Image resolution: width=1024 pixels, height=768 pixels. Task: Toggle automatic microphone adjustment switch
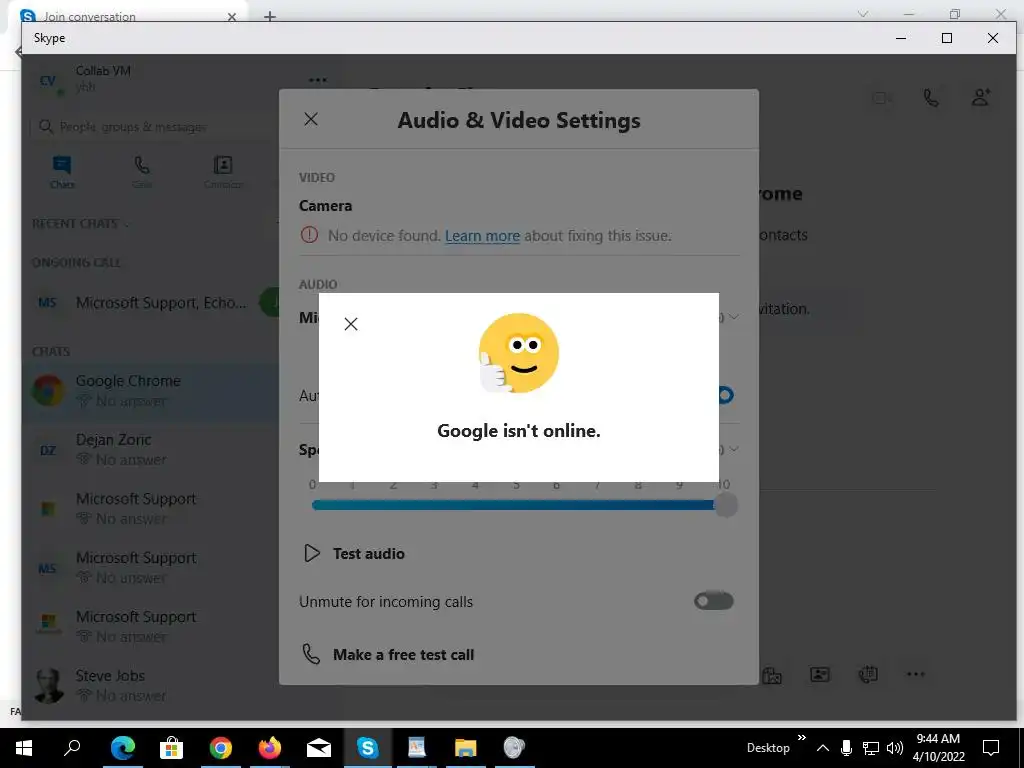click(x=725, y=395)
